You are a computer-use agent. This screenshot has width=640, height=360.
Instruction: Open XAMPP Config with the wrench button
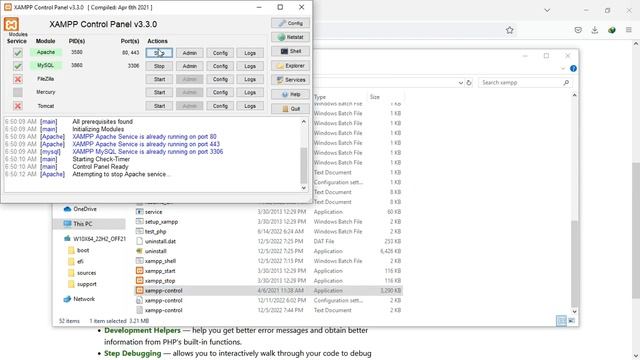point(290,23)
